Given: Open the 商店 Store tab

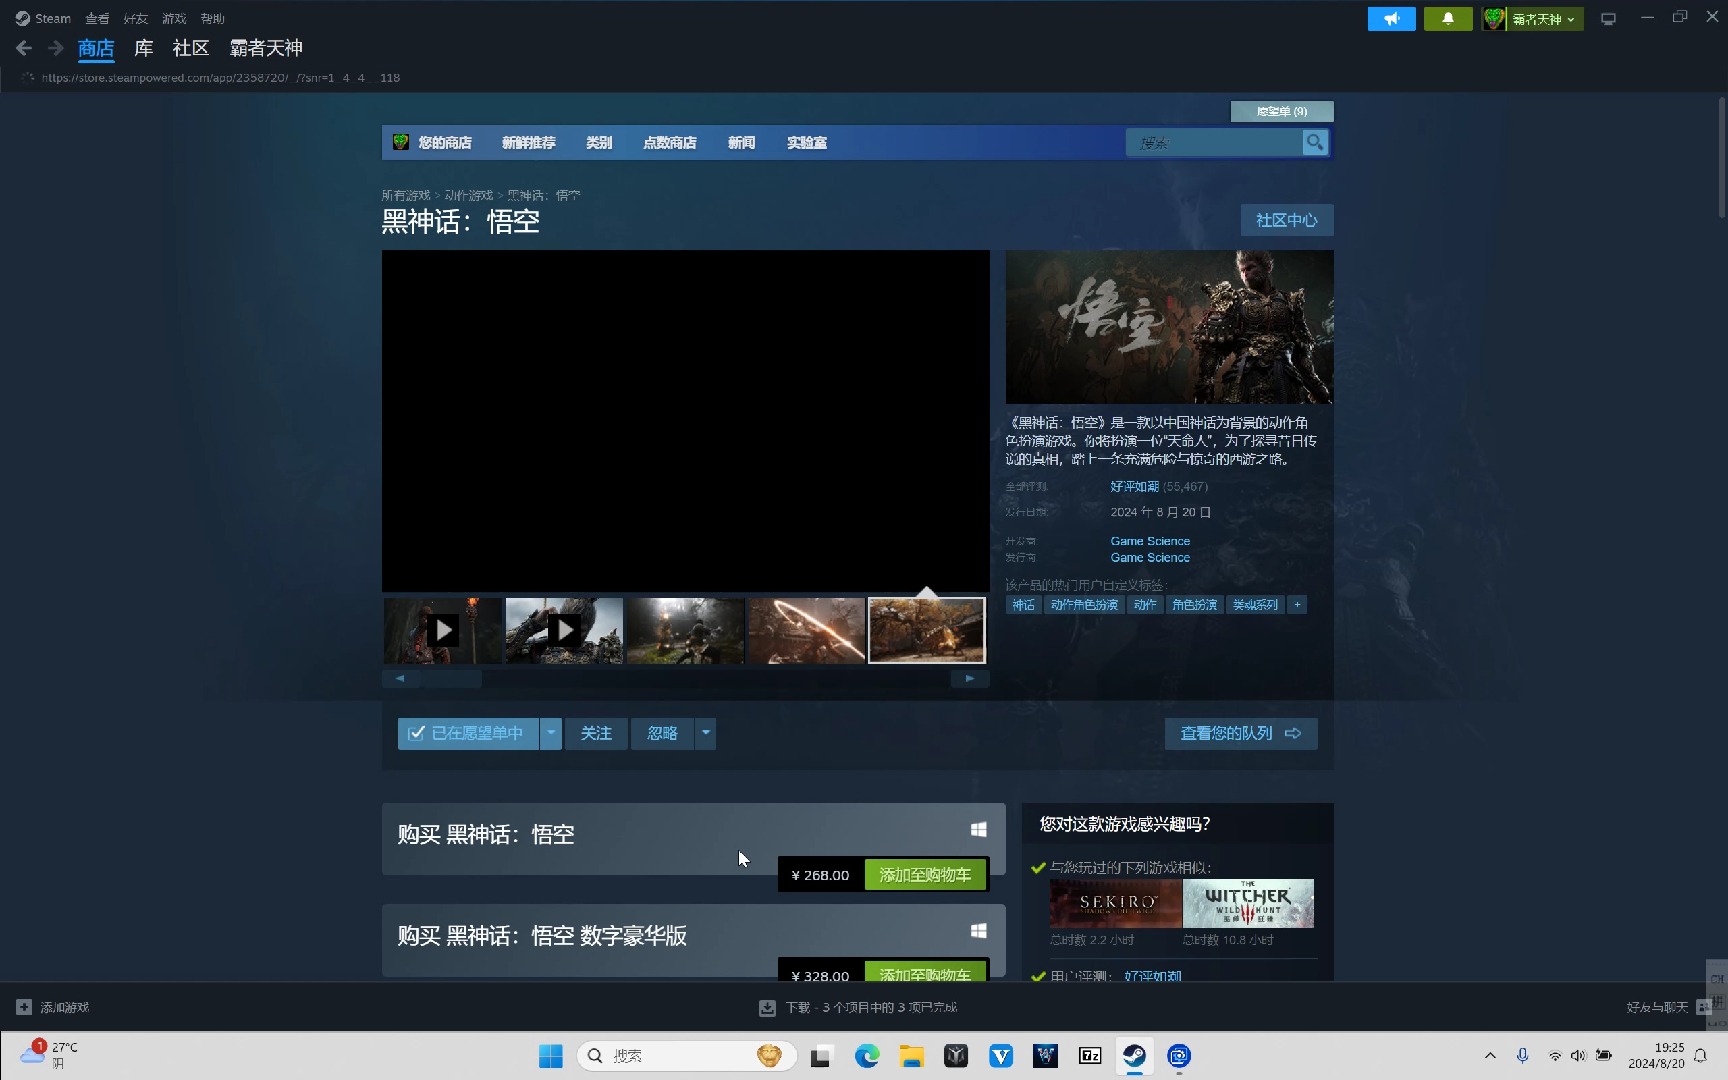Looking at the screenshot, I should click(x=96, y=48).
